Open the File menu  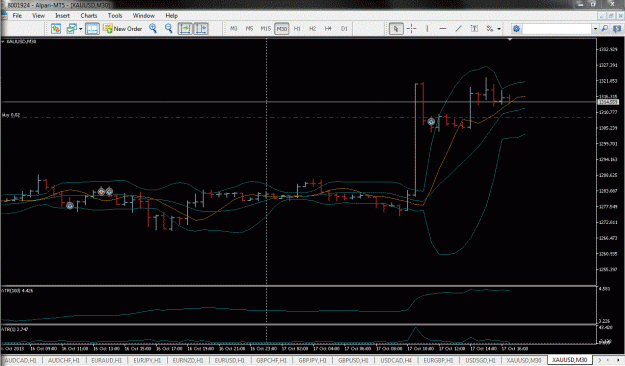tap(17, 16)
